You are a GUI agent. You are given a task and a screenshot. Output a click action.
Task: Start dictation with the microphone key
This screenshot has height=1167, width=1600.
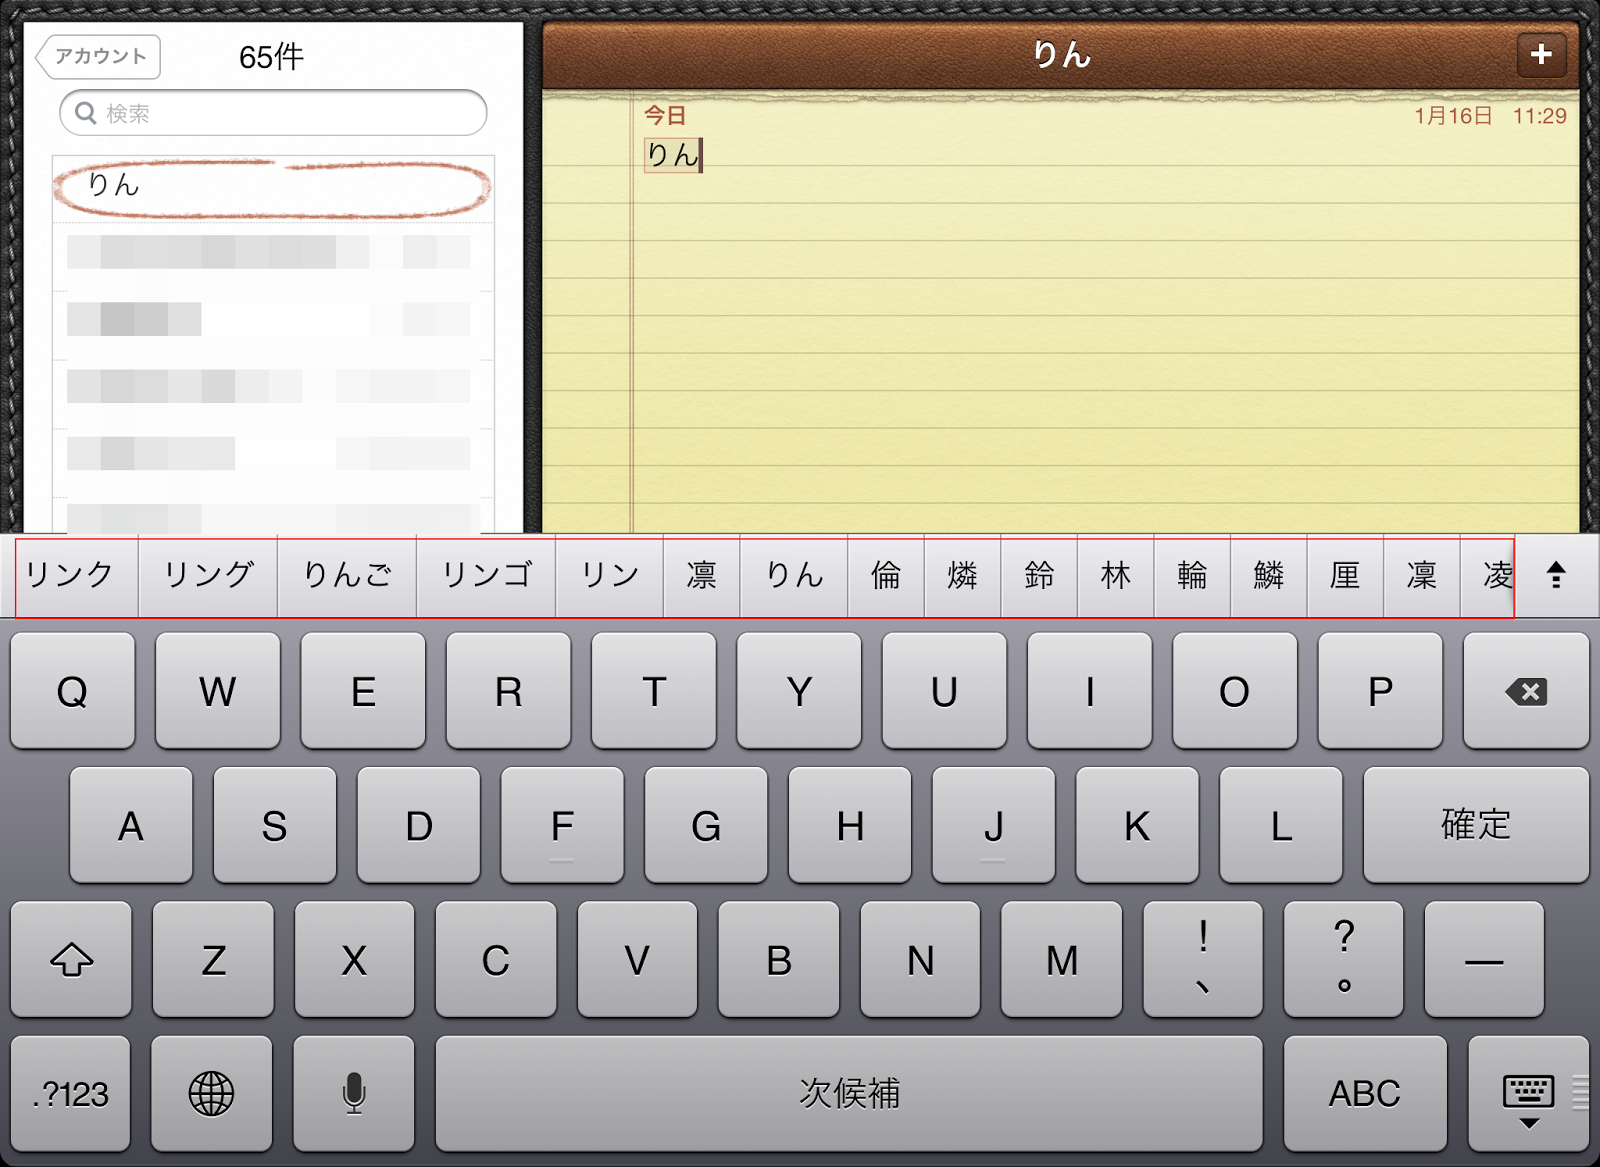coord(353,1094)
